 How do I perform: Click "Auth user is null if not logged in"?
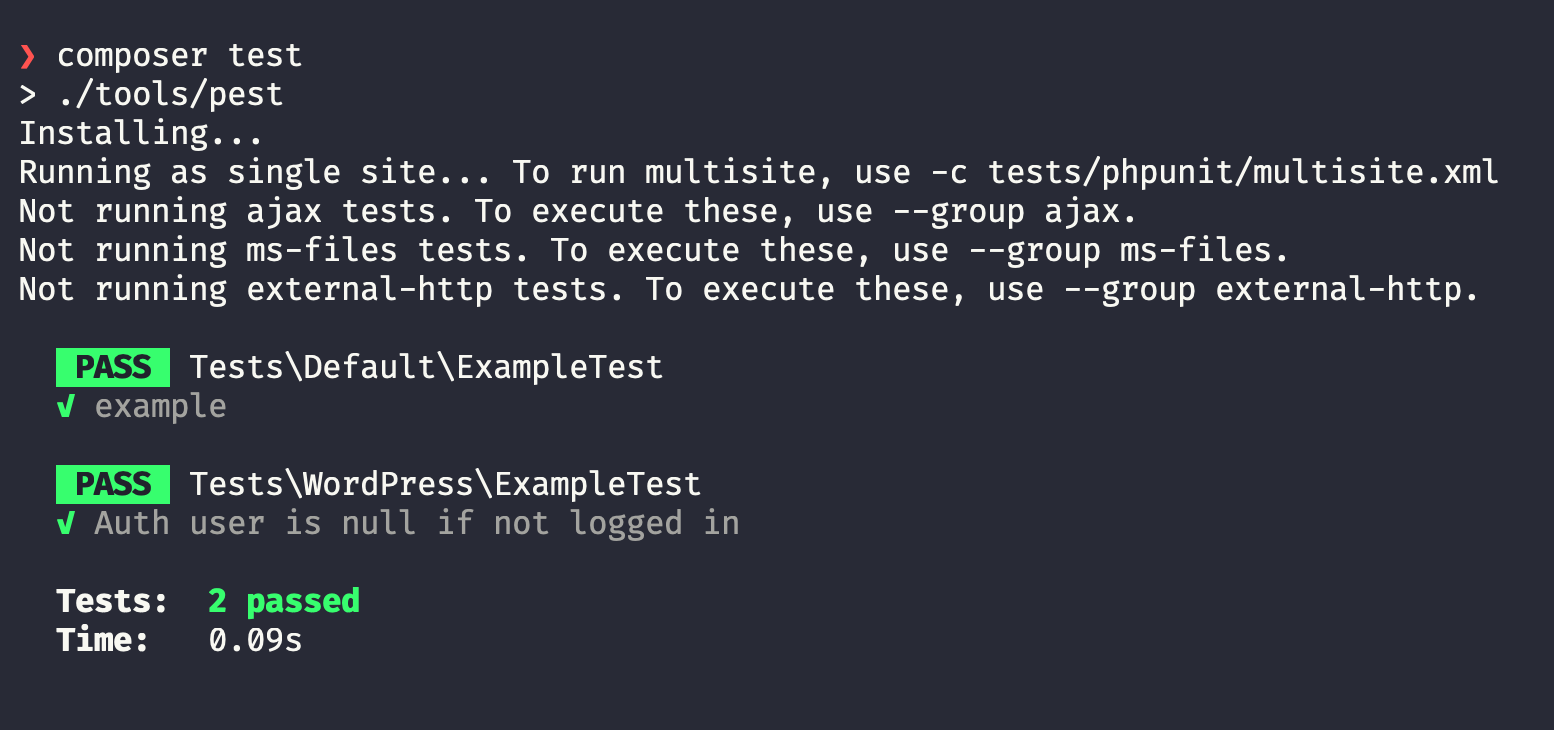pyautogui.click(x=416, y=523)
